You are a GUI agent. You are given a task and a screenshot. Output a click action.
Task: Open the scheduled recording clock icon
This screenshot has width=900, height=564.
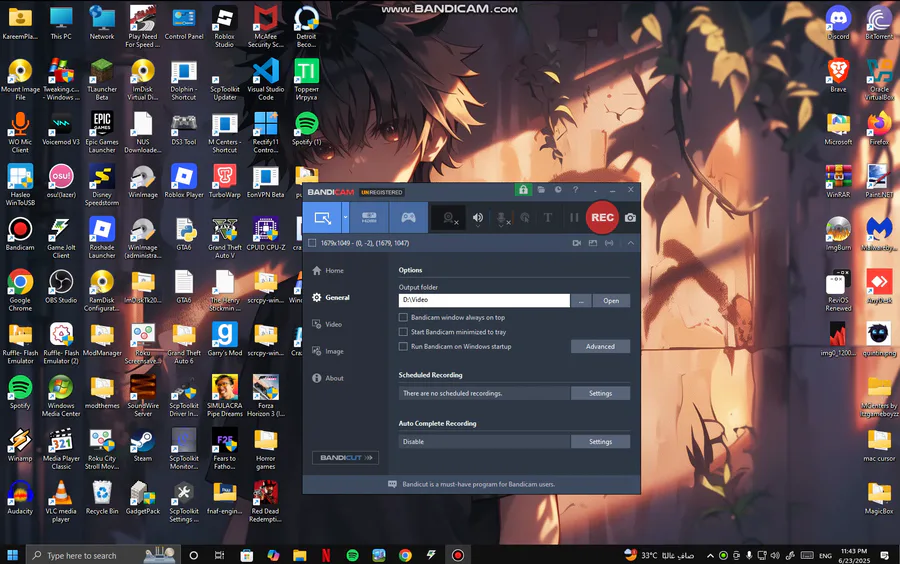(x=558, y=189)
